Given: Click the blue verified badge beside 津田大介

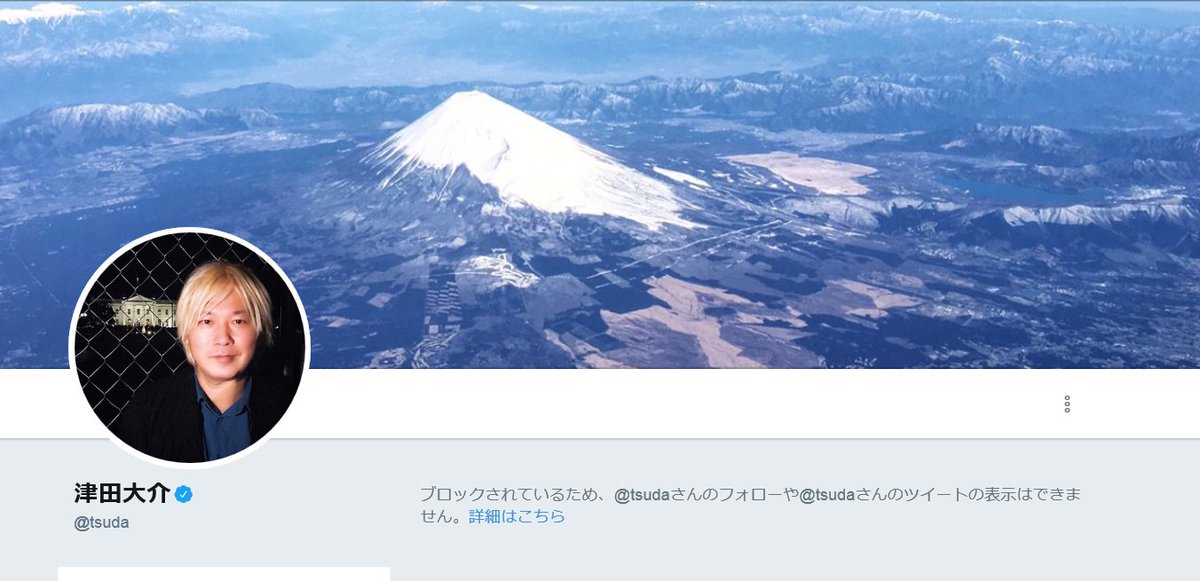Looking at the screenshot, I should pos(184,494).
